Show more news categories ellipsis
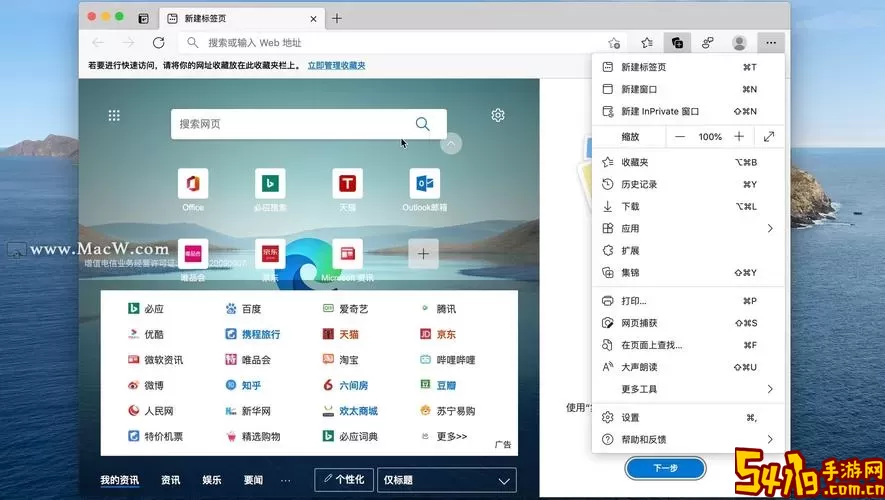 286,480
